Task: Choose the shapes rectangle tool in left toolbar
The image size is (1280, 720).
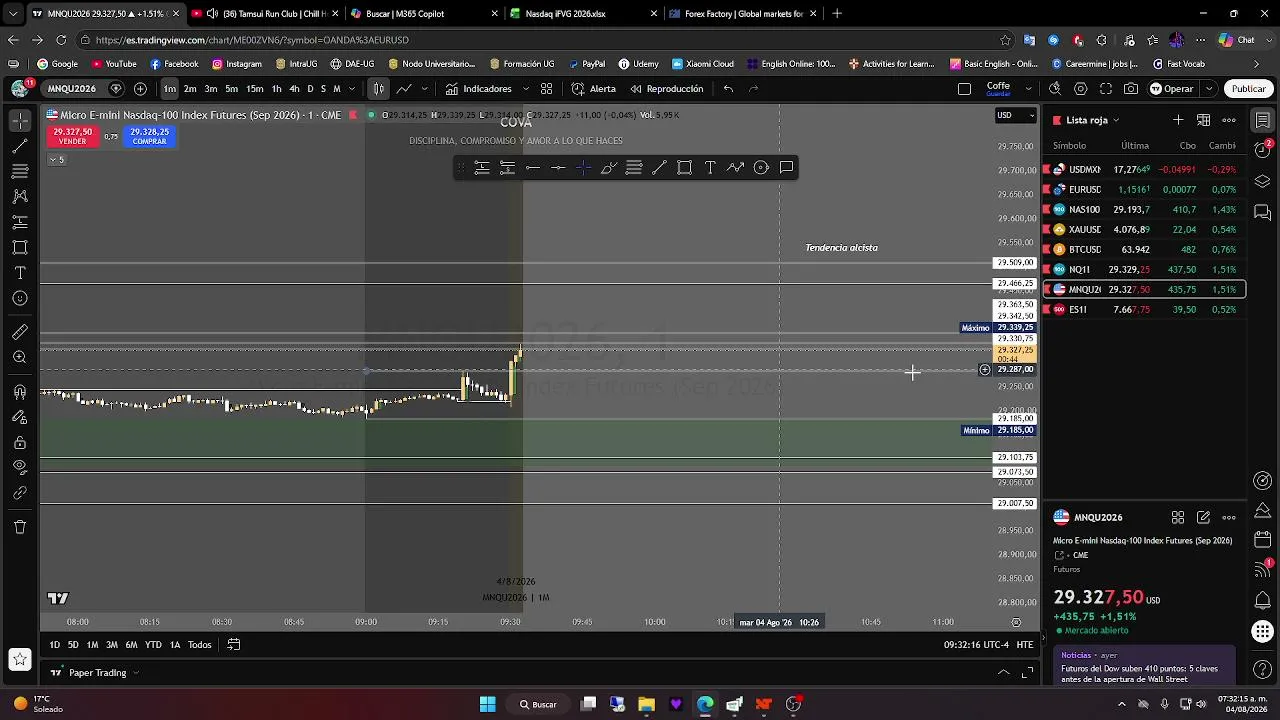Action: coord(20,247)
